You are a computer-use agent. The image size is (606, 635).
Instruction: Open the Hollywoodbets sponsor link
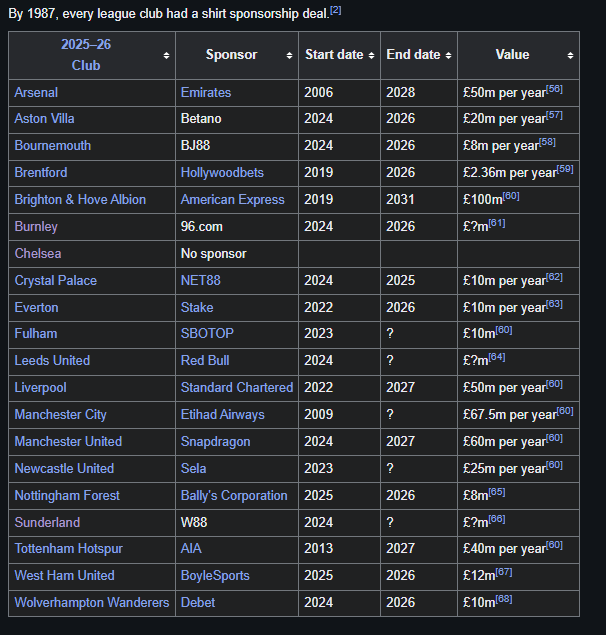222,173
